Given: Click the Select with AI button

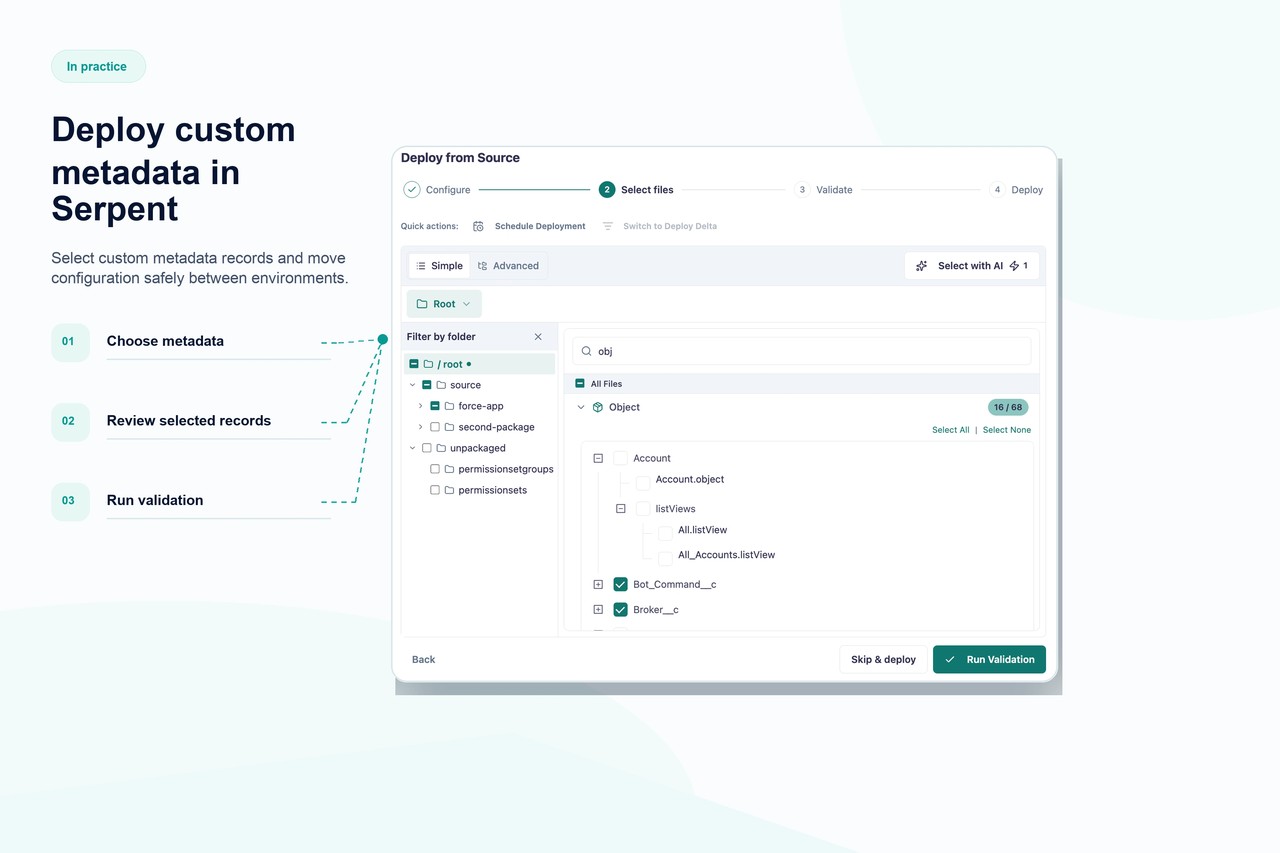Looking at the screenshot, I should pyautogui.click(x=972, y=266).
